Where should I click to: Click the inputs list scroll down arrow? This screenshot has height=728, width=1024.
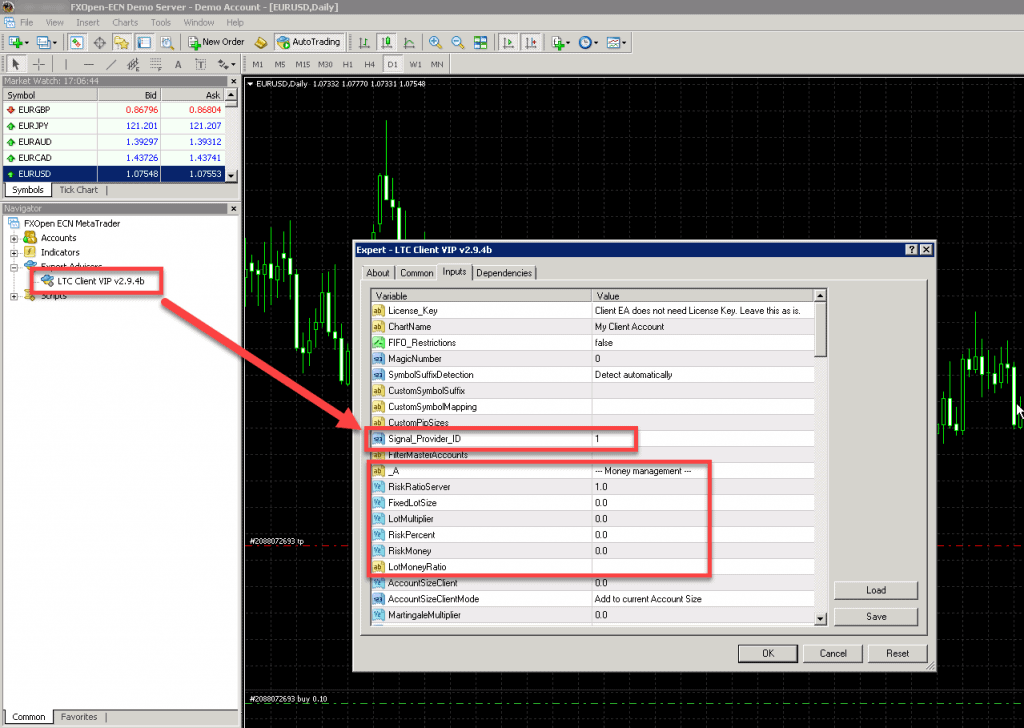(x=820, y=618)
